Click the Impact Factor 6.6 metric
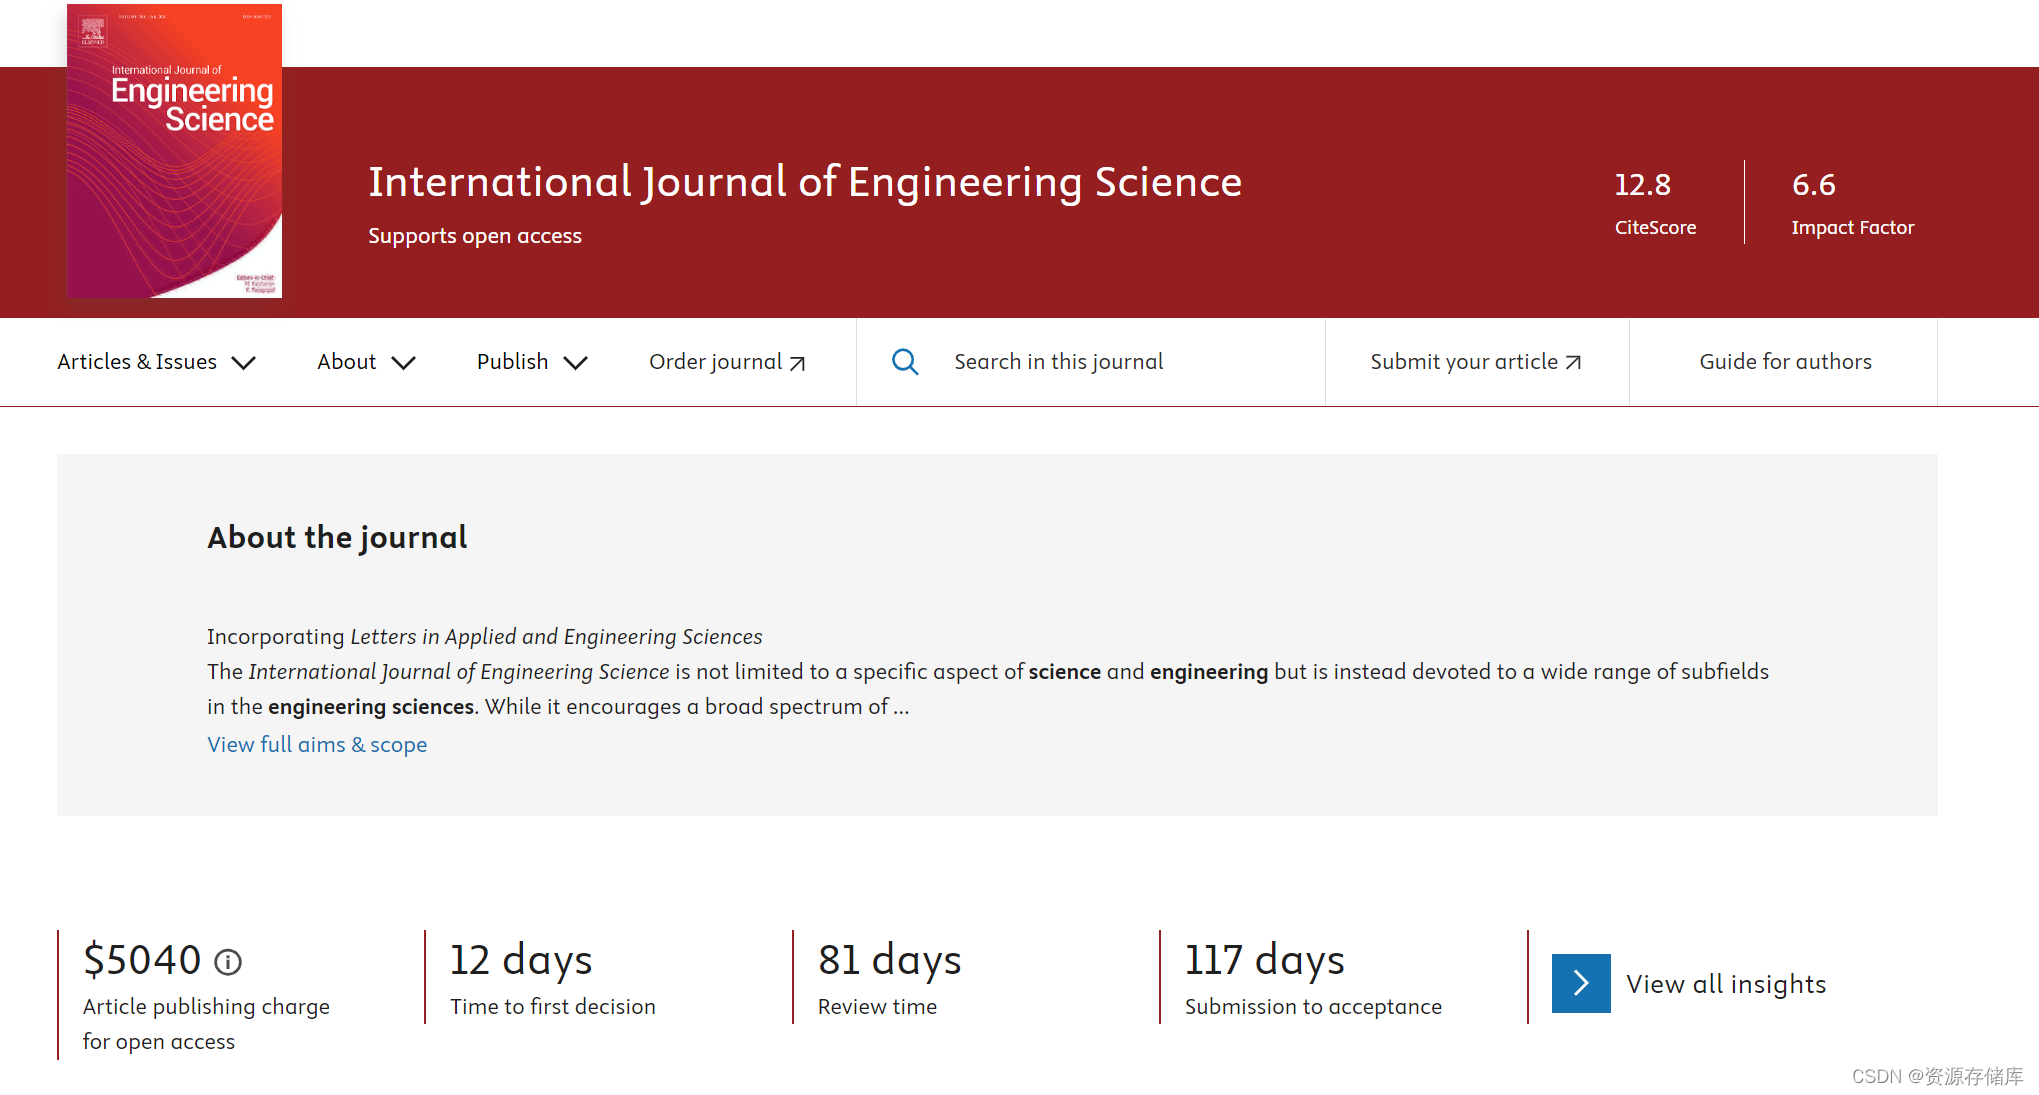 (x=1852, y=200)
